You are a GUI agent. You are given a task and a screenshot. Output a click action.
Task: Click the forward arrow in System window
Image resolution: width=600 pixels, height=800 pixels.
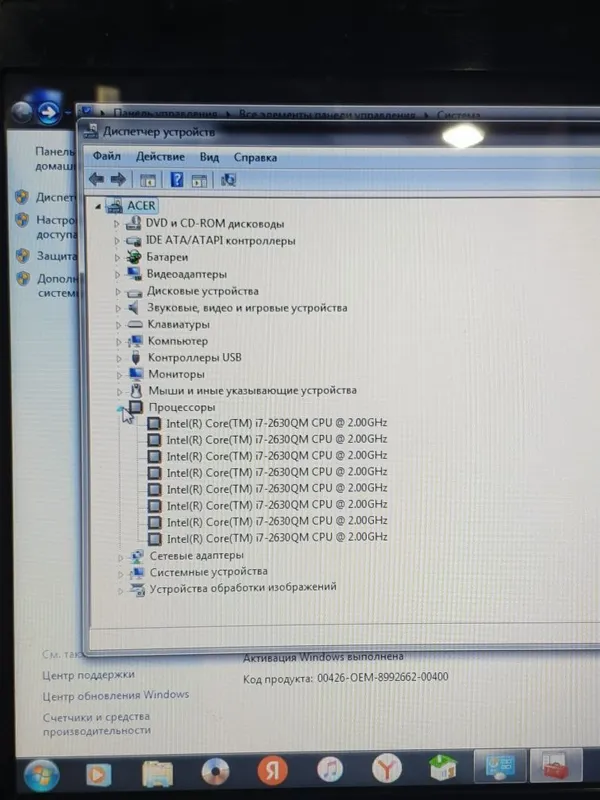(48, 111)
